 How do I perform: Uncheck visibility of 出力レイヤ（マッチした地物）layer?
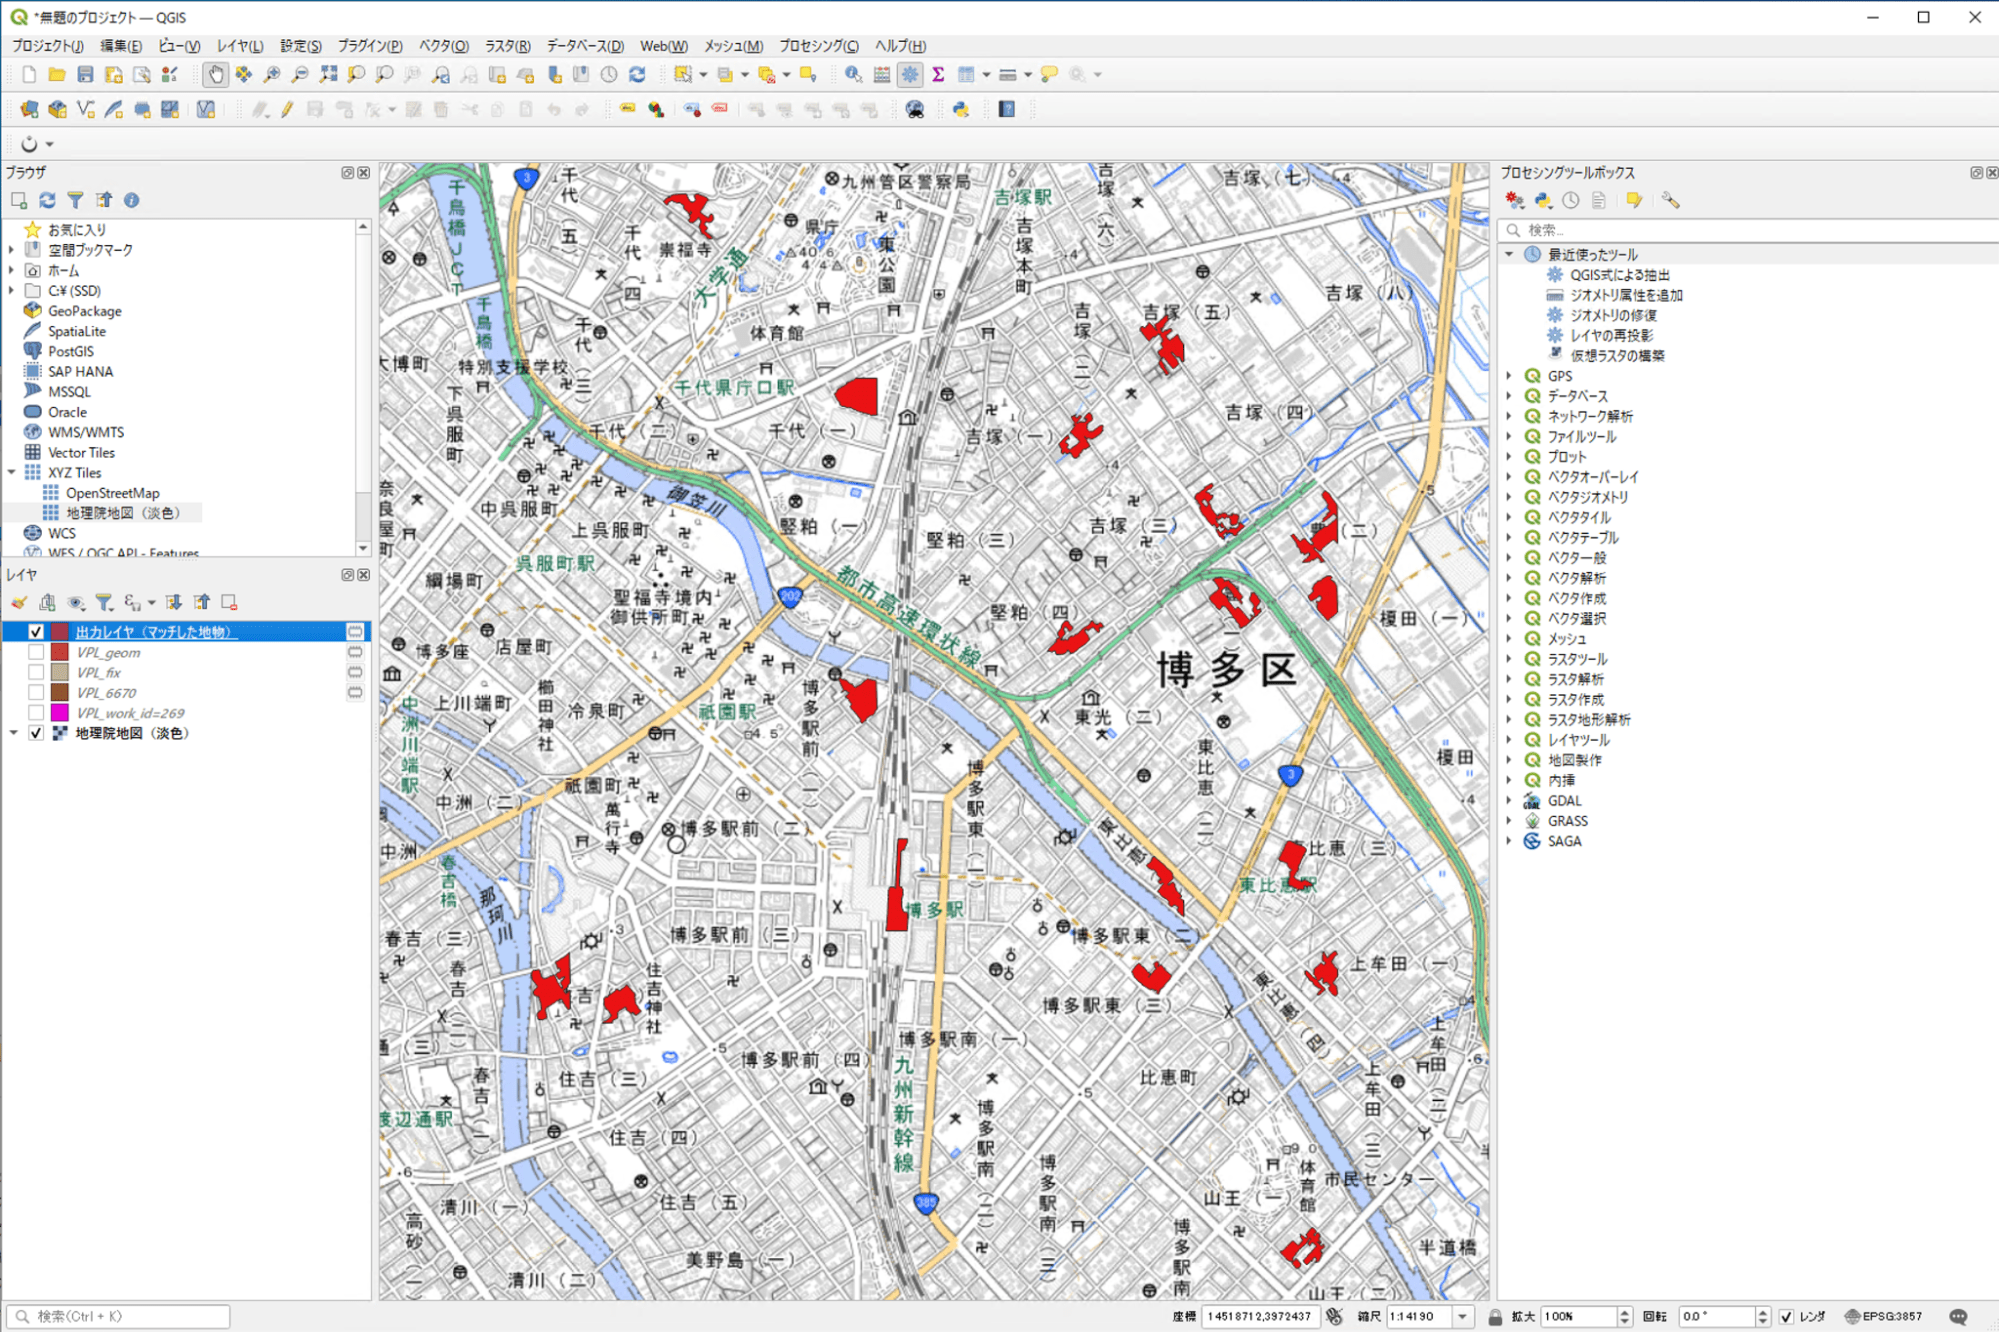tap(36, 632)
